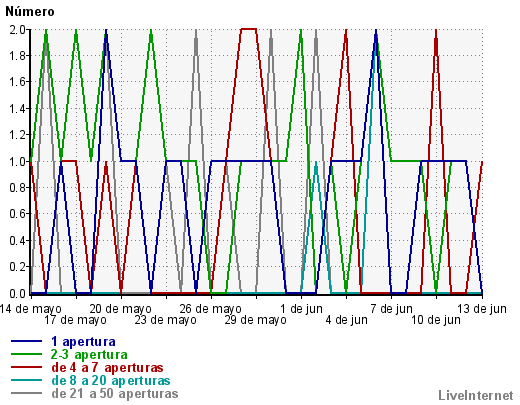Click the '20 de mayo' date label
The image size is (520, 405).
pos(120,309)
